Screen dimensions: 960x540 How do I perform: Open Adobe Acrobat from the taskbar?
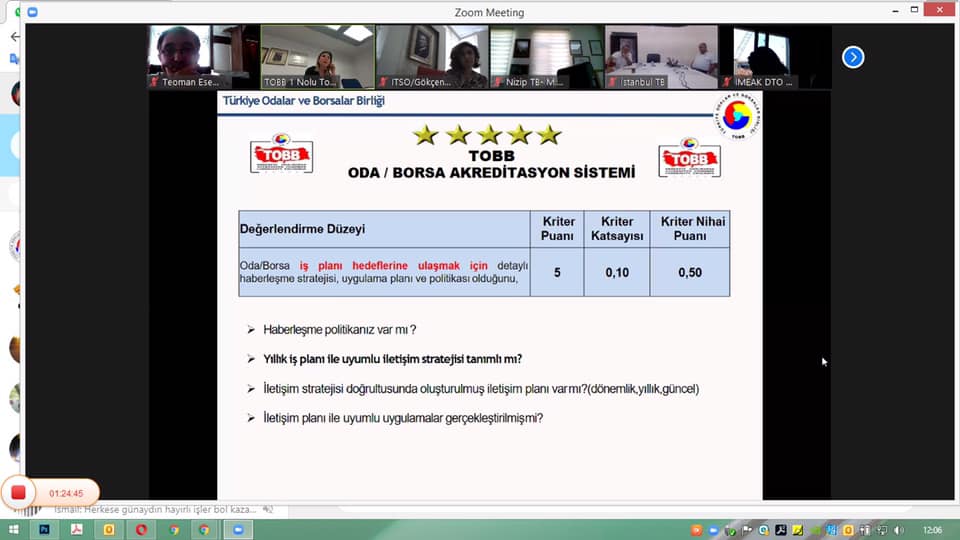(x=77, y=529)
